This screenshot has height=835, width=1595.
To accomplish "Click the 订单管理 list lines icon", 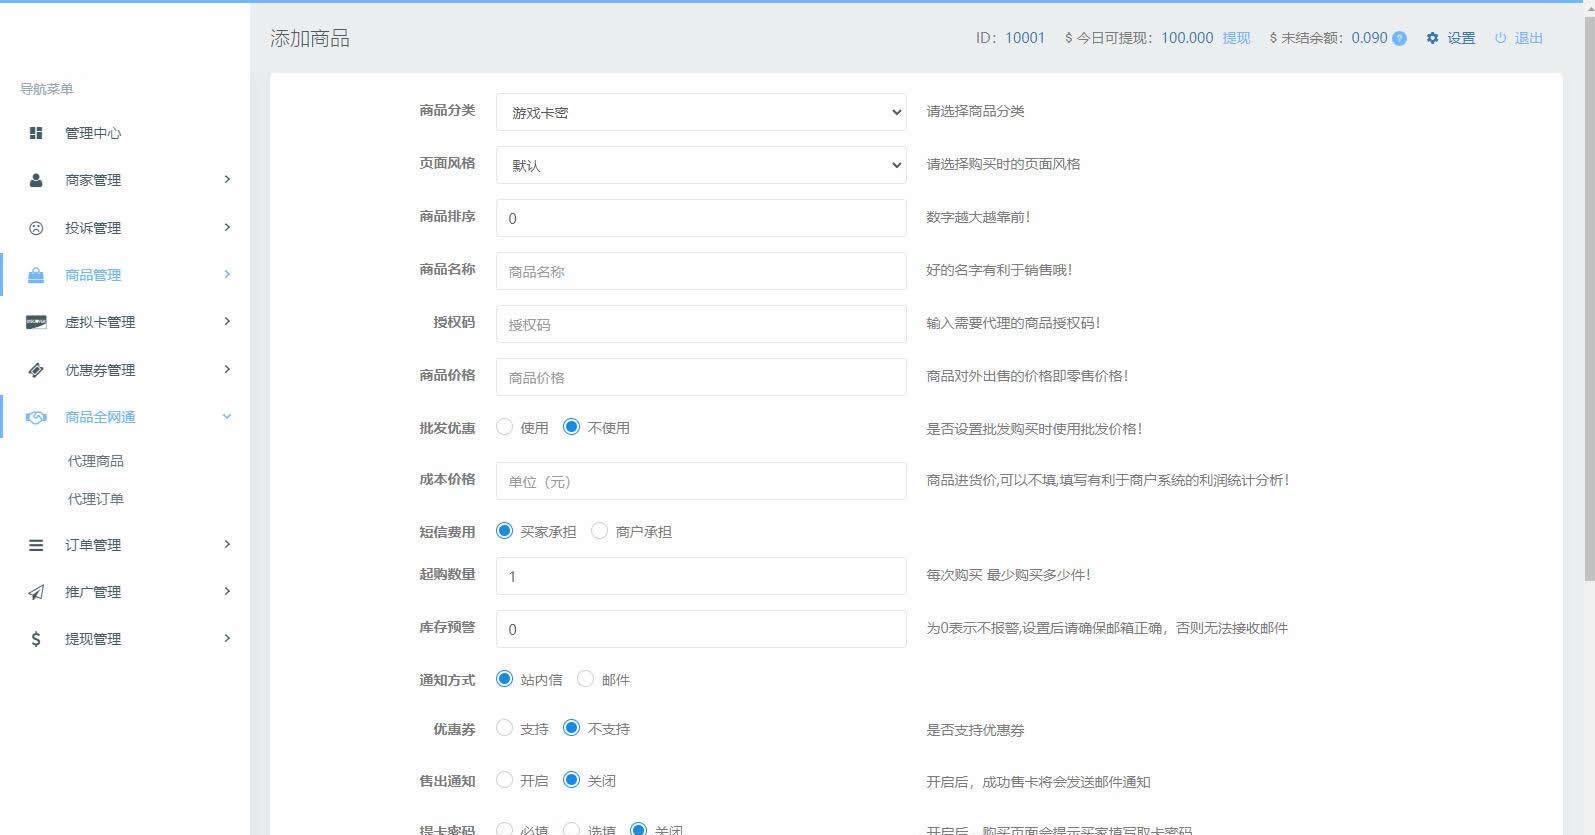I will (x=36, y=545).
